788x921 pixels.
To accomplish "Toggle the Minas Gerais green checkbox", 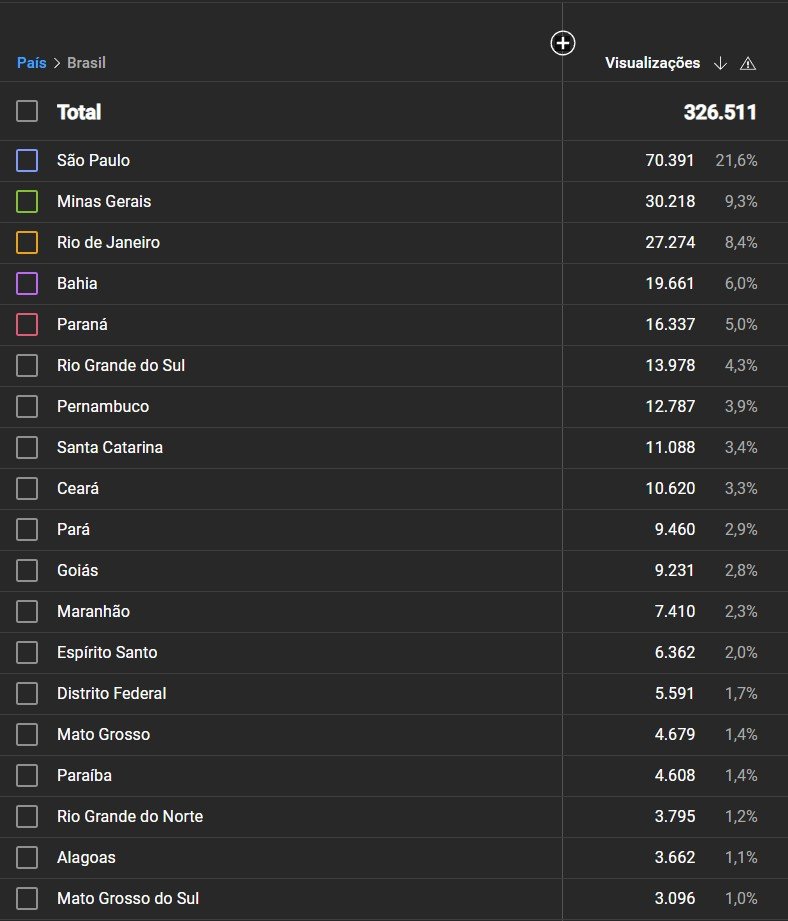I will (27, 201).
